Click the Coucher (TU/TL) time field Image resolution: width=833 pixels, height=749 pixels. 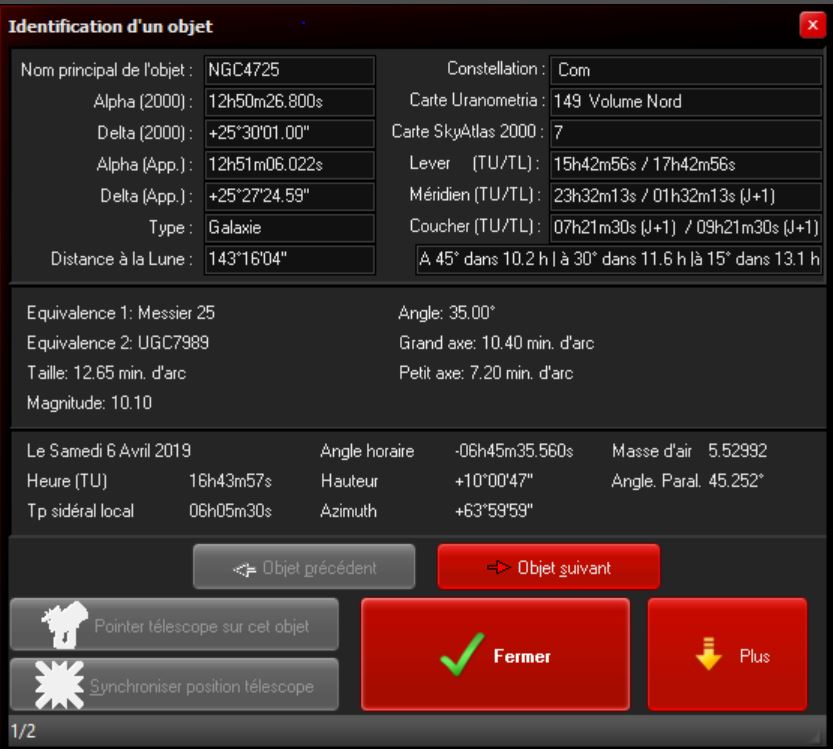coord(685,227)
